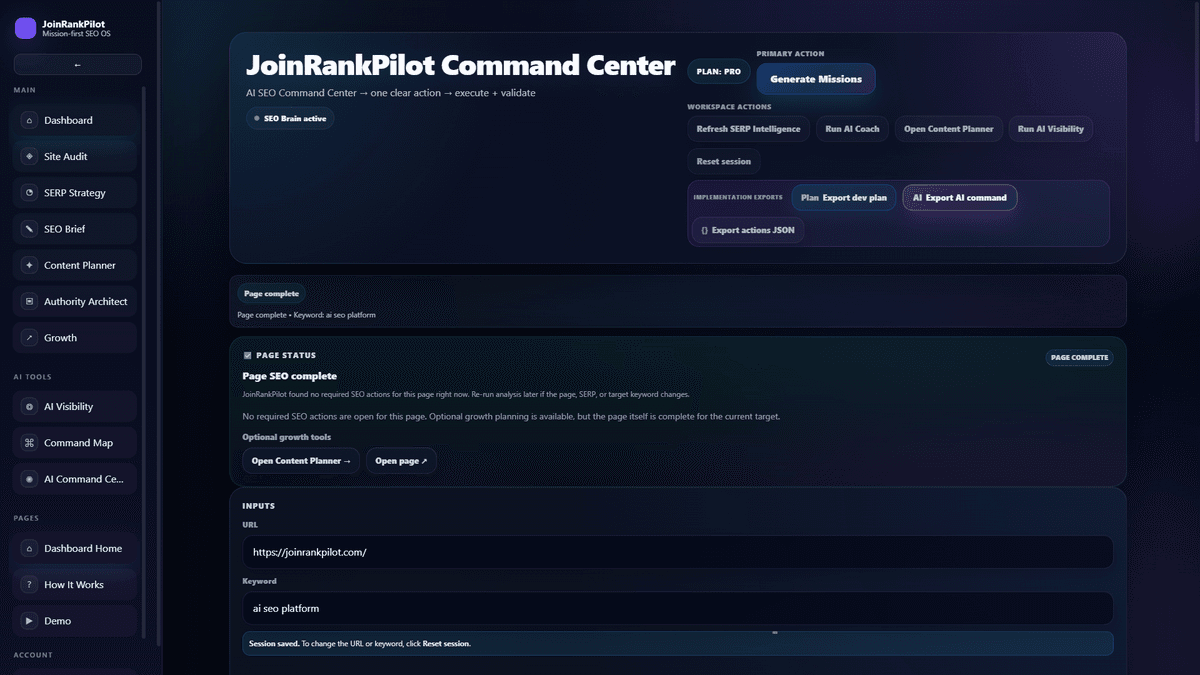The height and width of the screenshot is (675, 1200).
Task: Click the Authority Architect sidebar icon
Action: (29, 302)
